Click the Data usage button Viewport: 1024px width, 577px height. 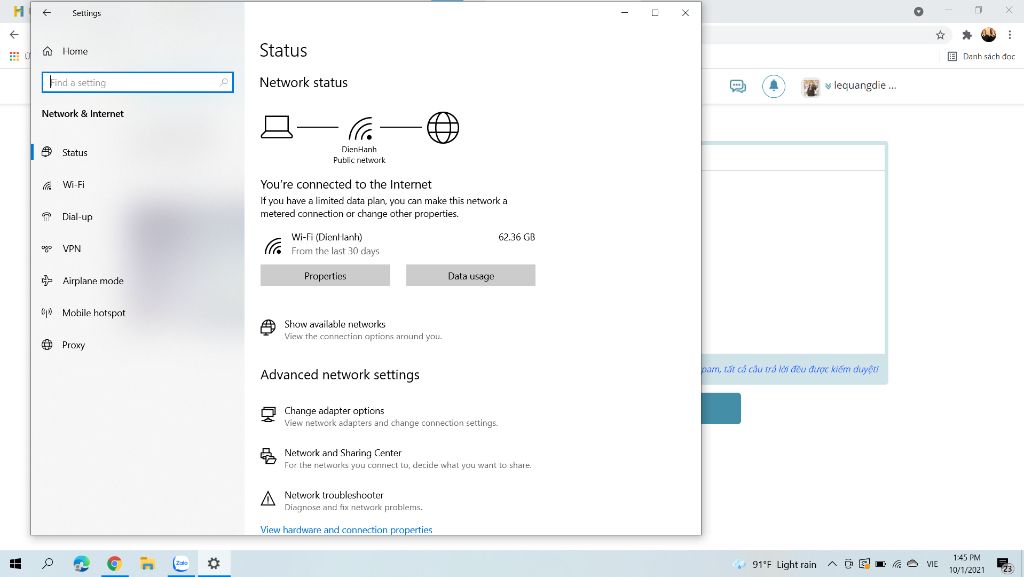[x=471, y=275]
